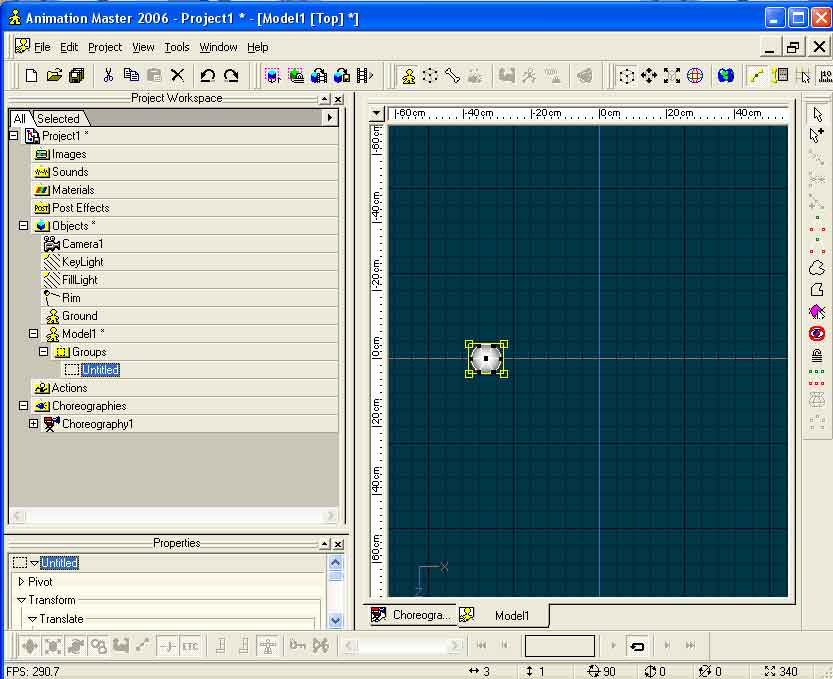Click the Undo arrow icon

207,75
